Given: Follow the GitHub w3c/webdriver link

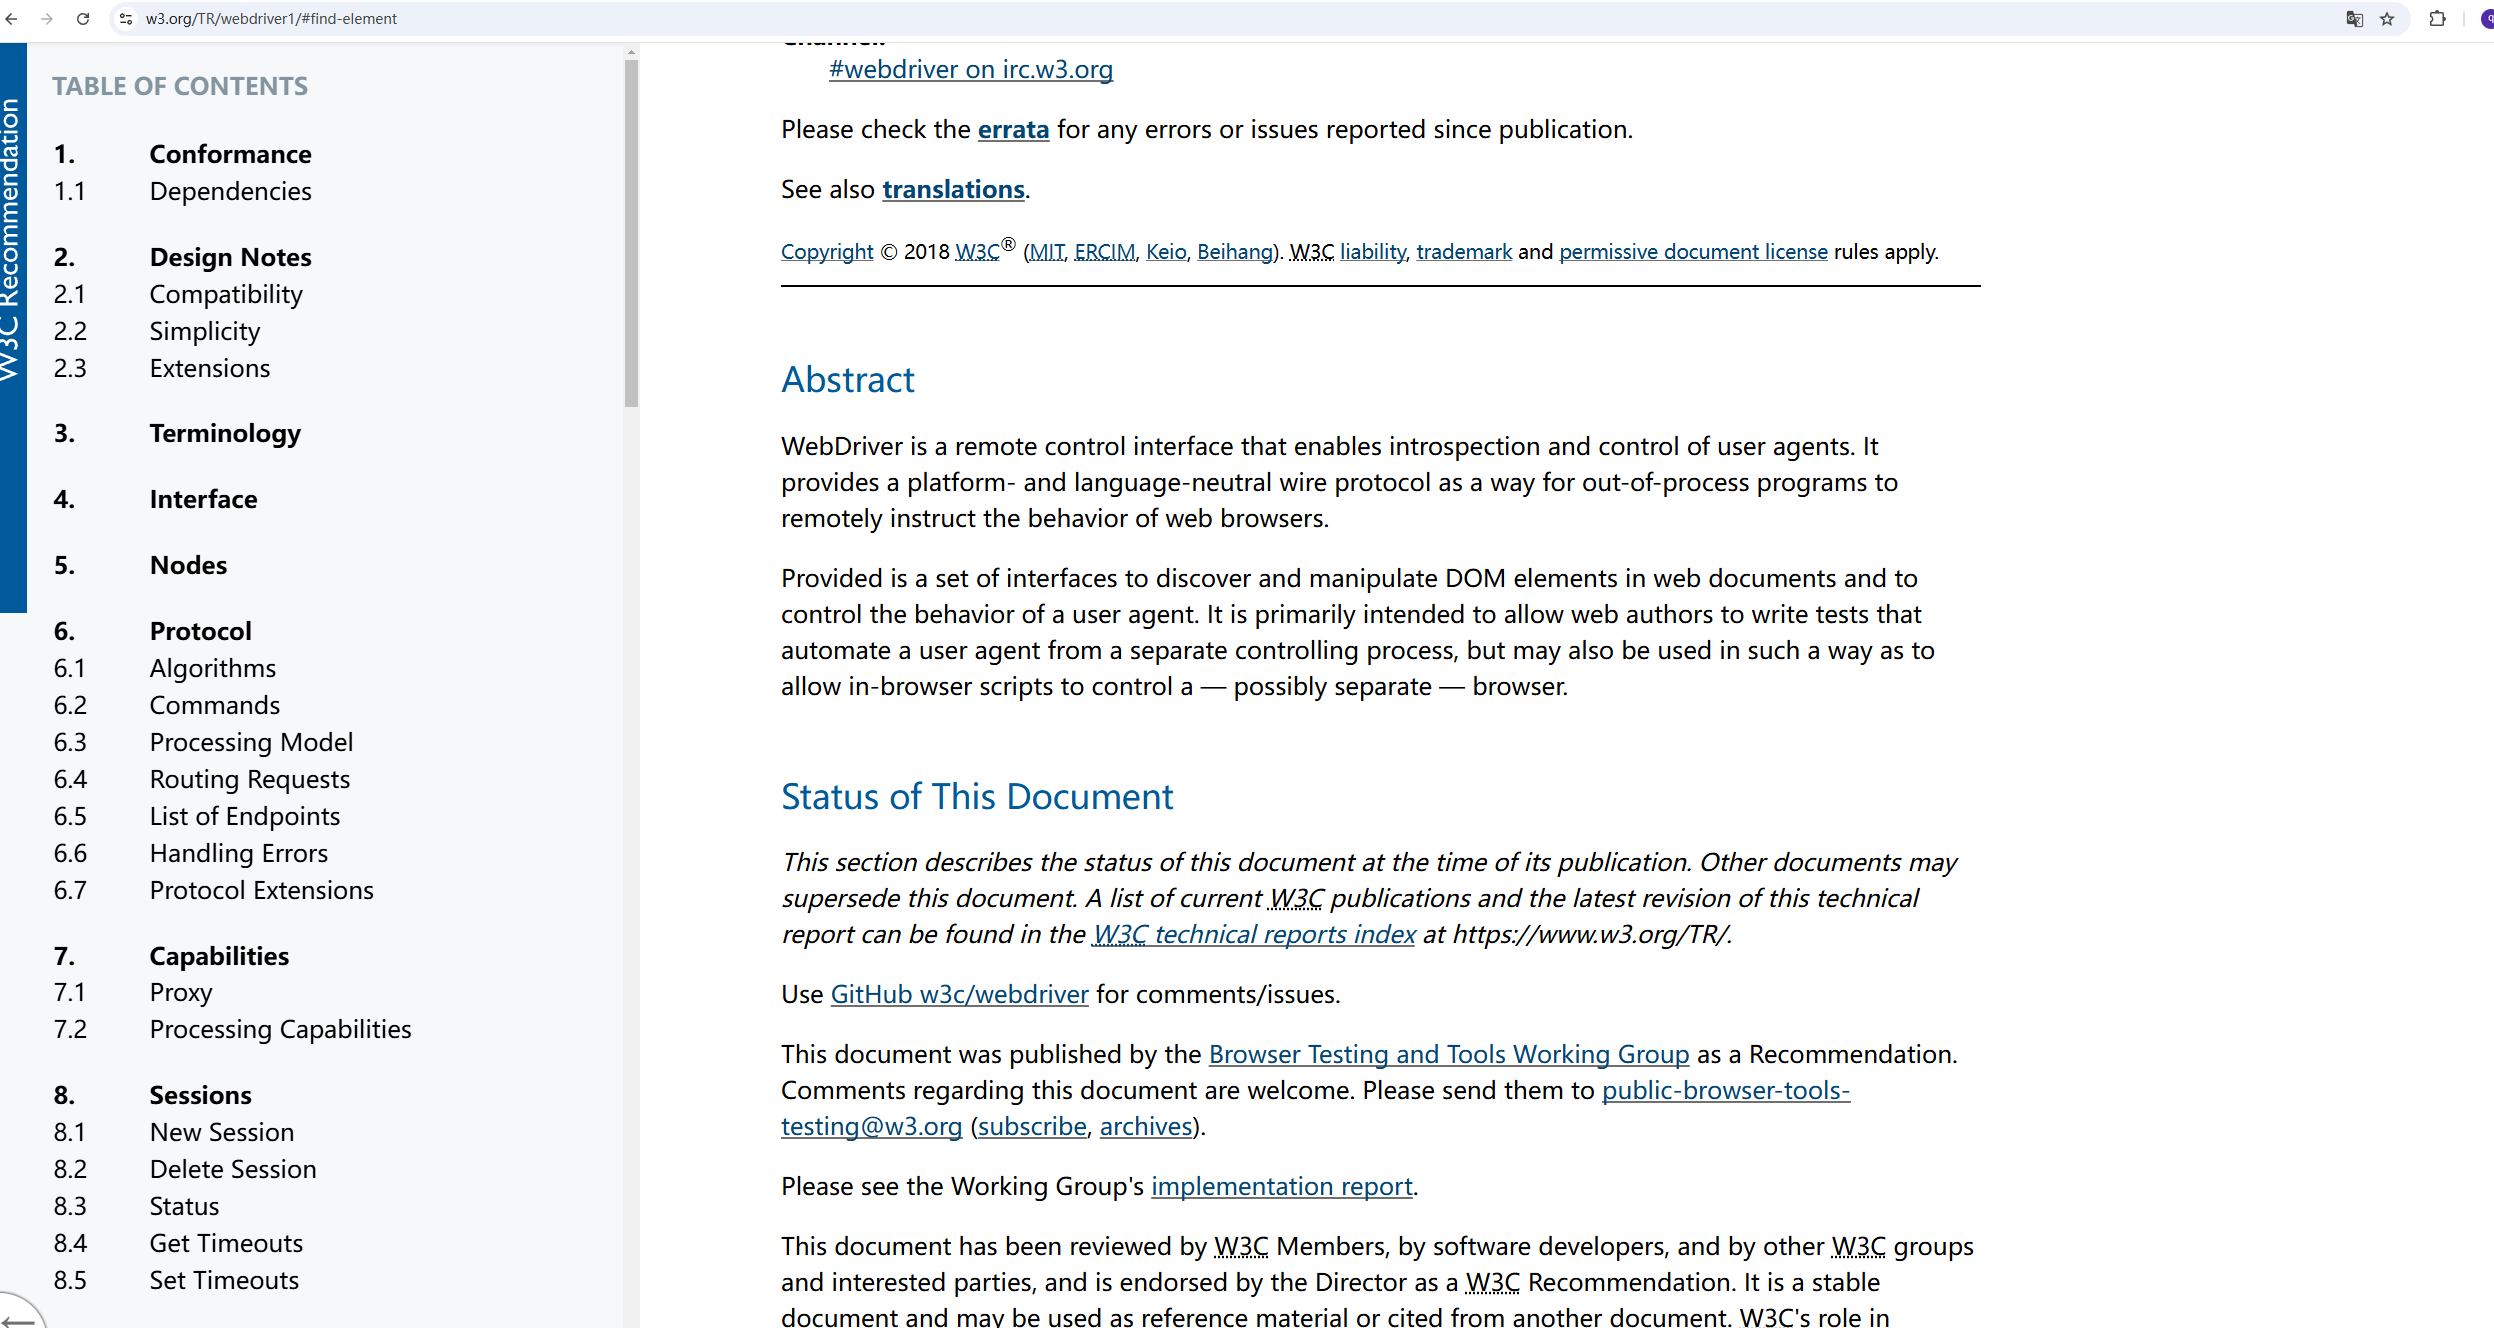Looking at the screenshot, I should pos(958,994).
